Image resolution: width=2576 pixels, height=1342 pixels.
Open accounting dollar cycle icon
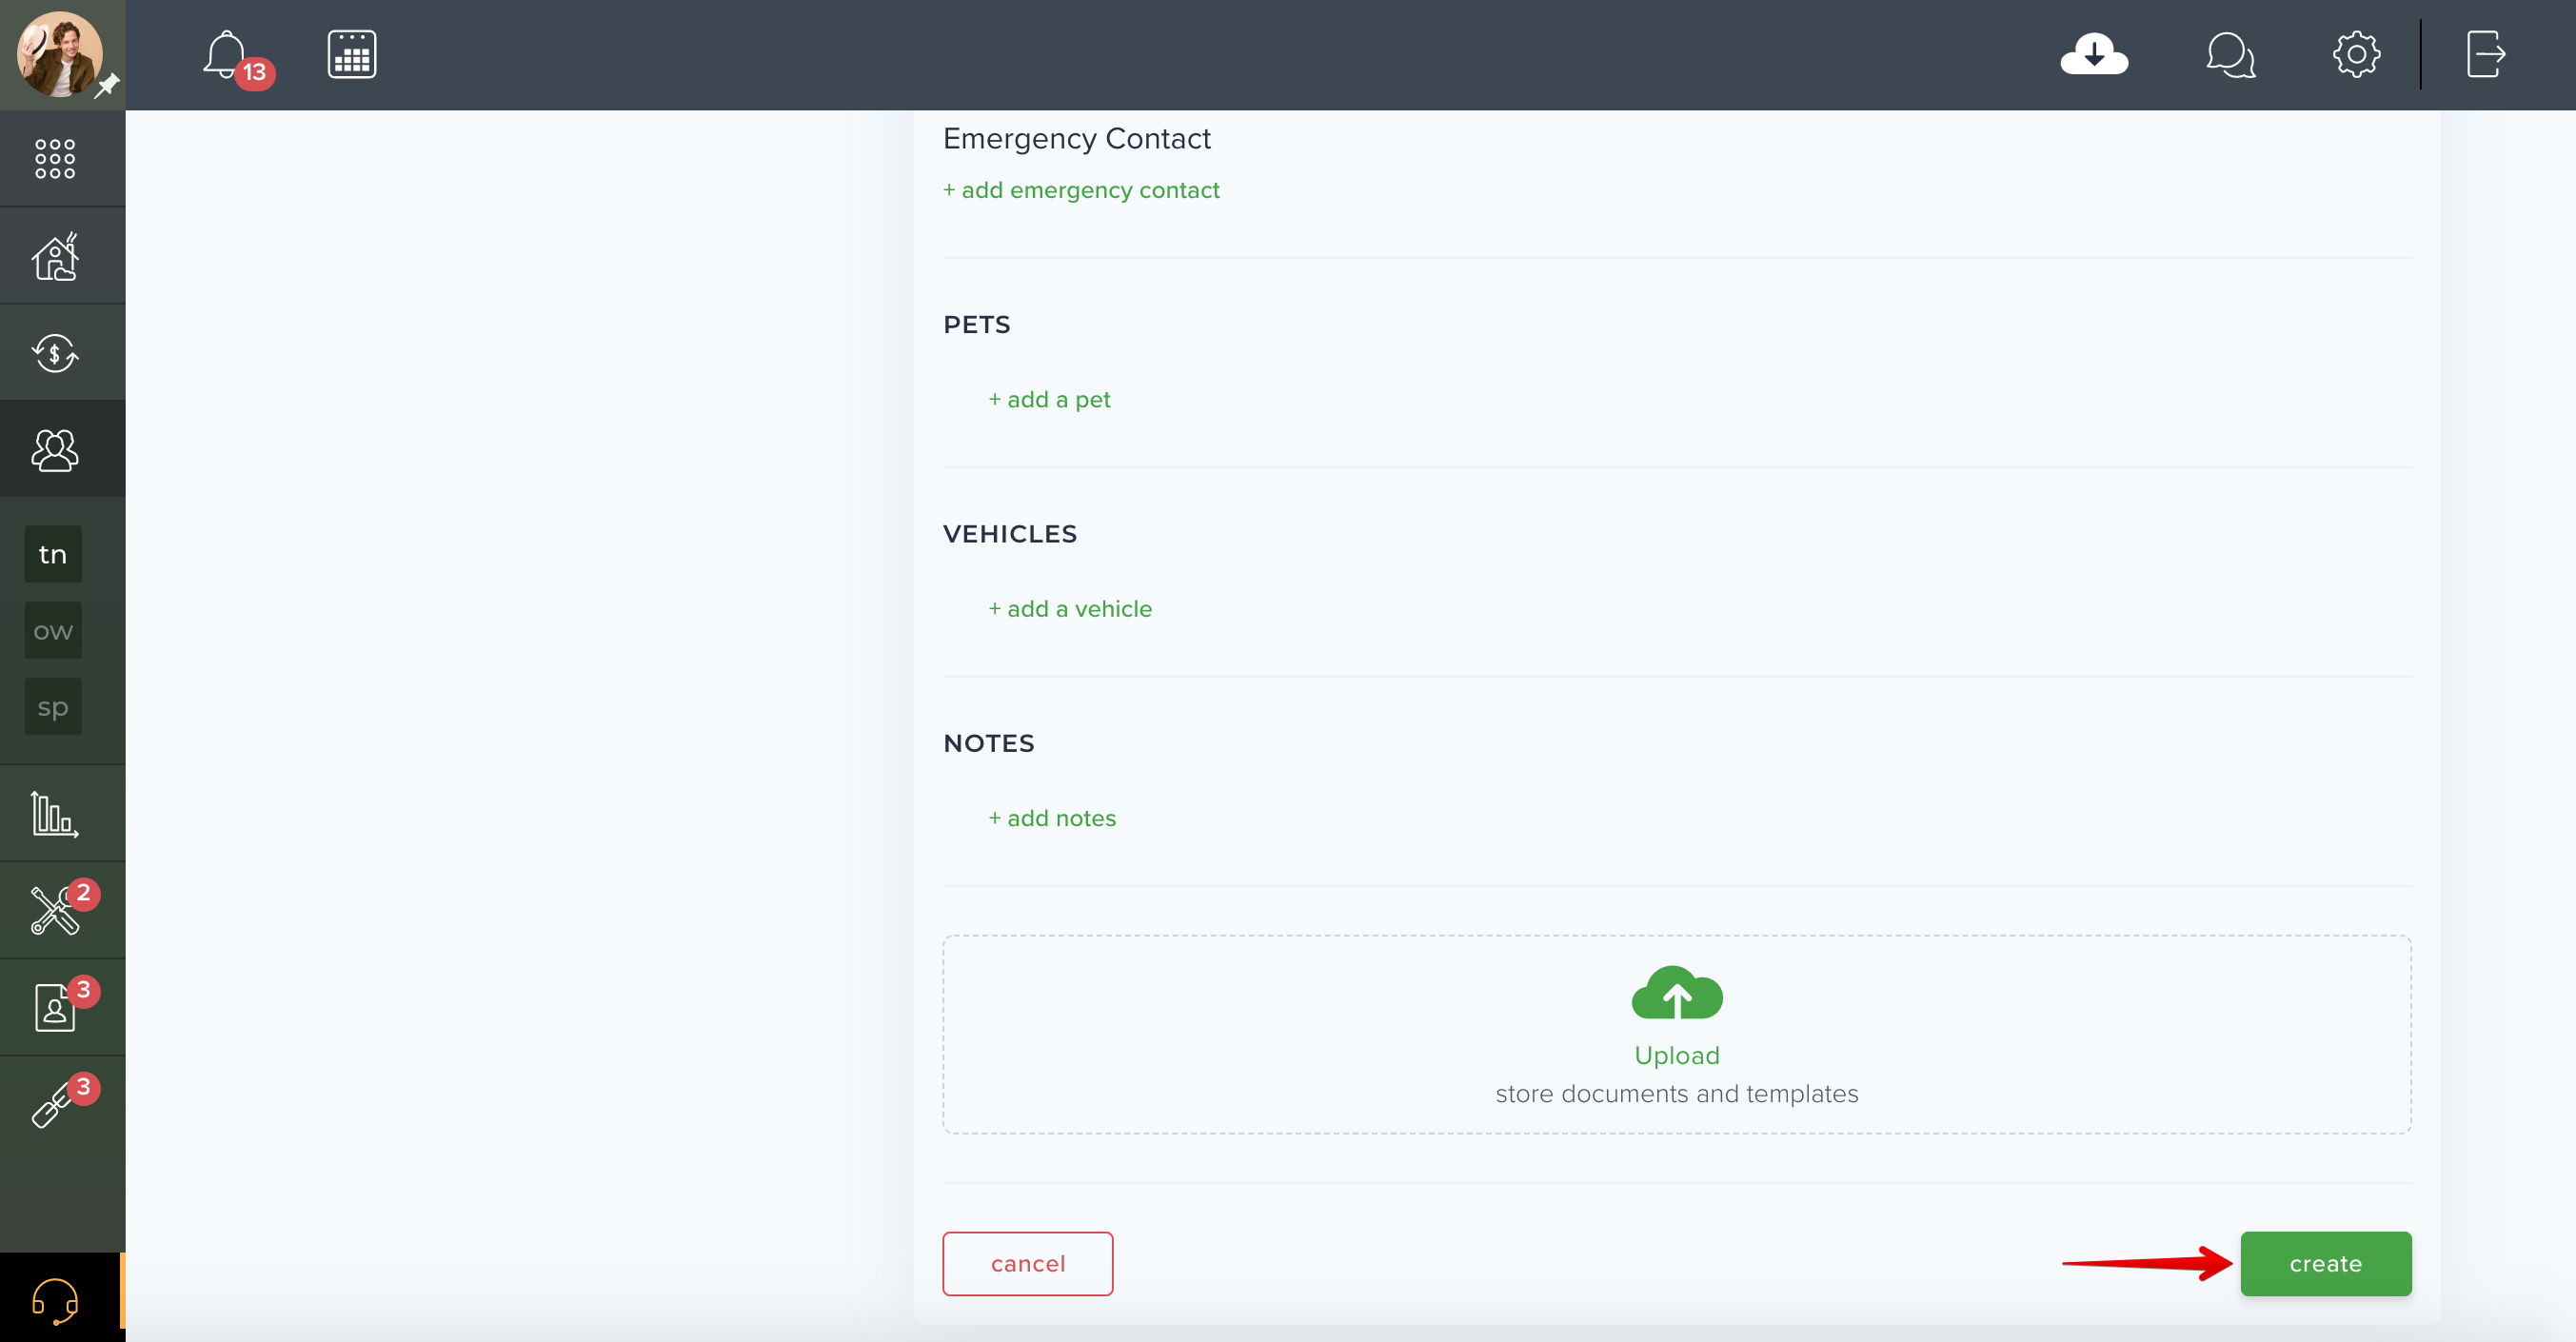click(x=55, y=353)
